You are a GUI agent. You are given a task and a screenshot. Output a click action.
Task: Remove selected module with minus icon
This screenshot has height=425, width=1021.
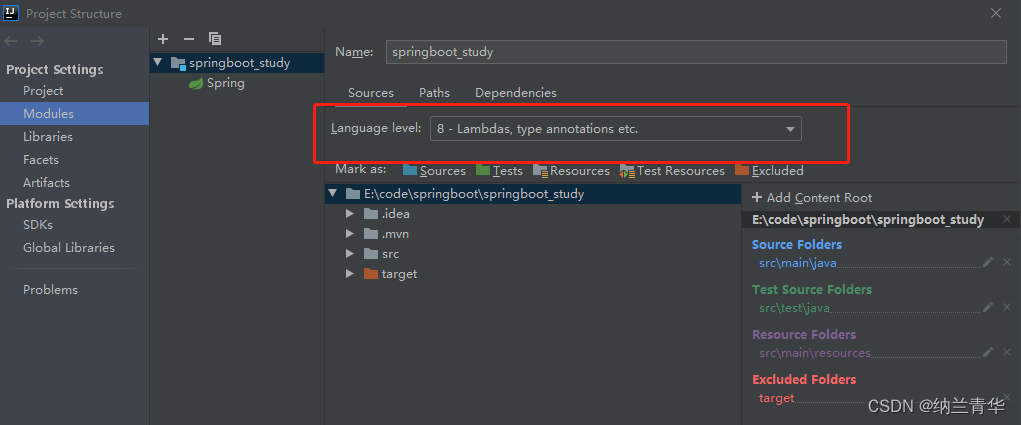pyautogui.click(x=189, y=39)
